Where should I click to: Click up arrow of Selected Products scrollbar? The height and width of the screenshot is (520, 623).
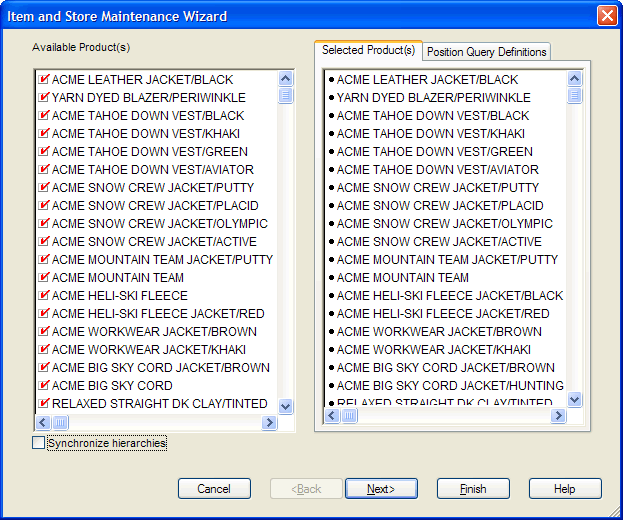click(x=575, y=79)
